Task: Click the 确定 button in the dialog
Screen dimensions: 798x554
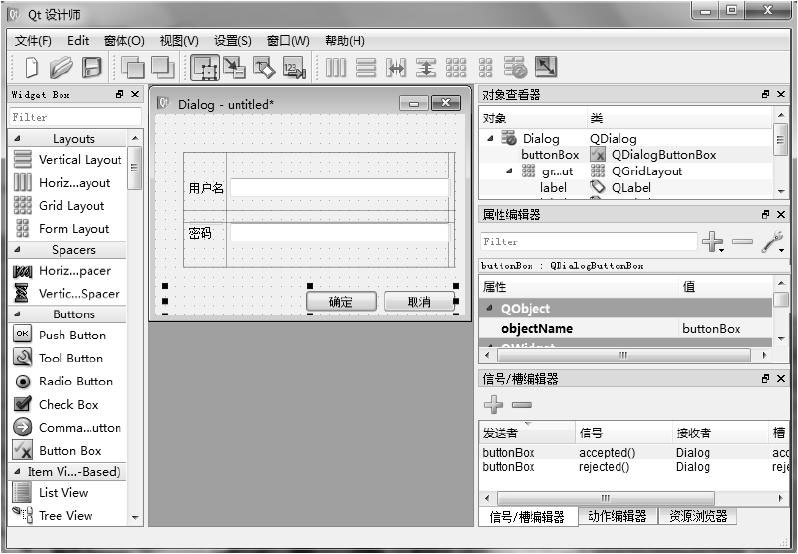Action: 340,302
